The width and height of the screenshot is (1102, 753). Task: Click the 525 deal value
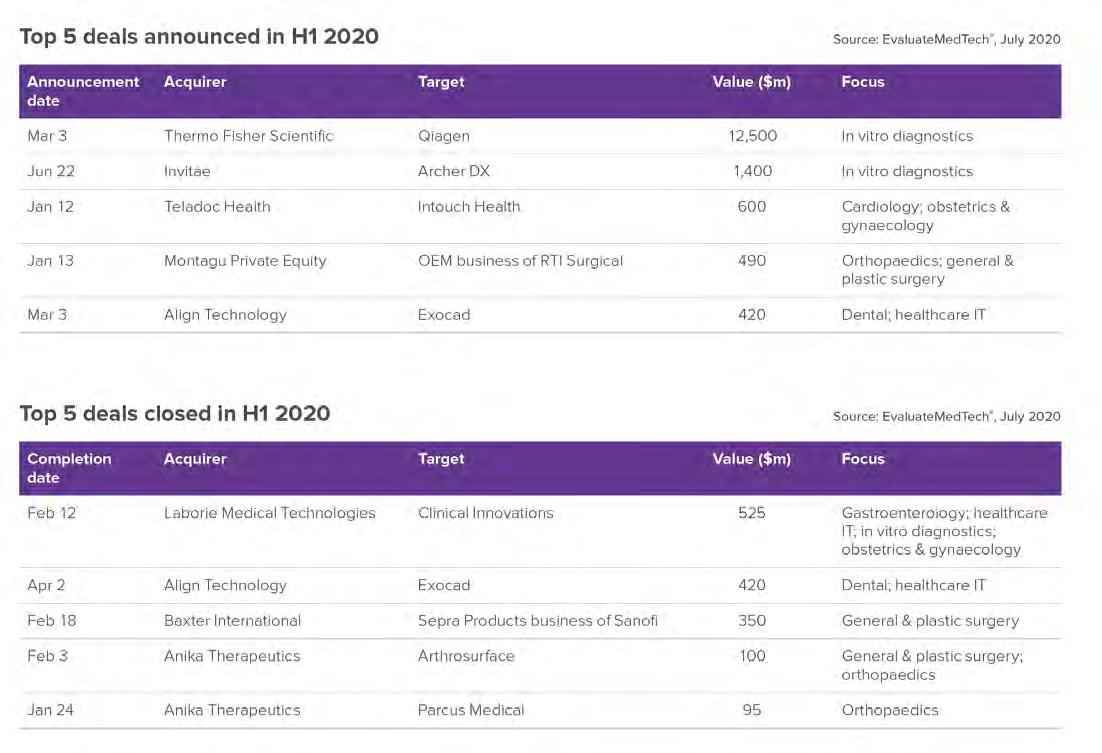[752, 513]
